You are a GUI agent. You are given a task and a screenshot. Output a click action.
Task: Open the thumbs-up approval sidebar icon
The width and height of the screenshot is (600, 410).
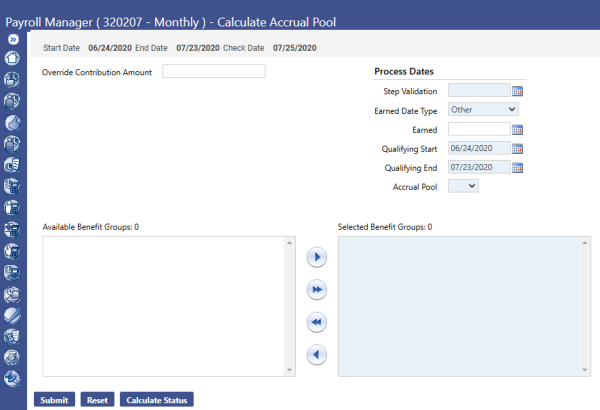[12, 123]
